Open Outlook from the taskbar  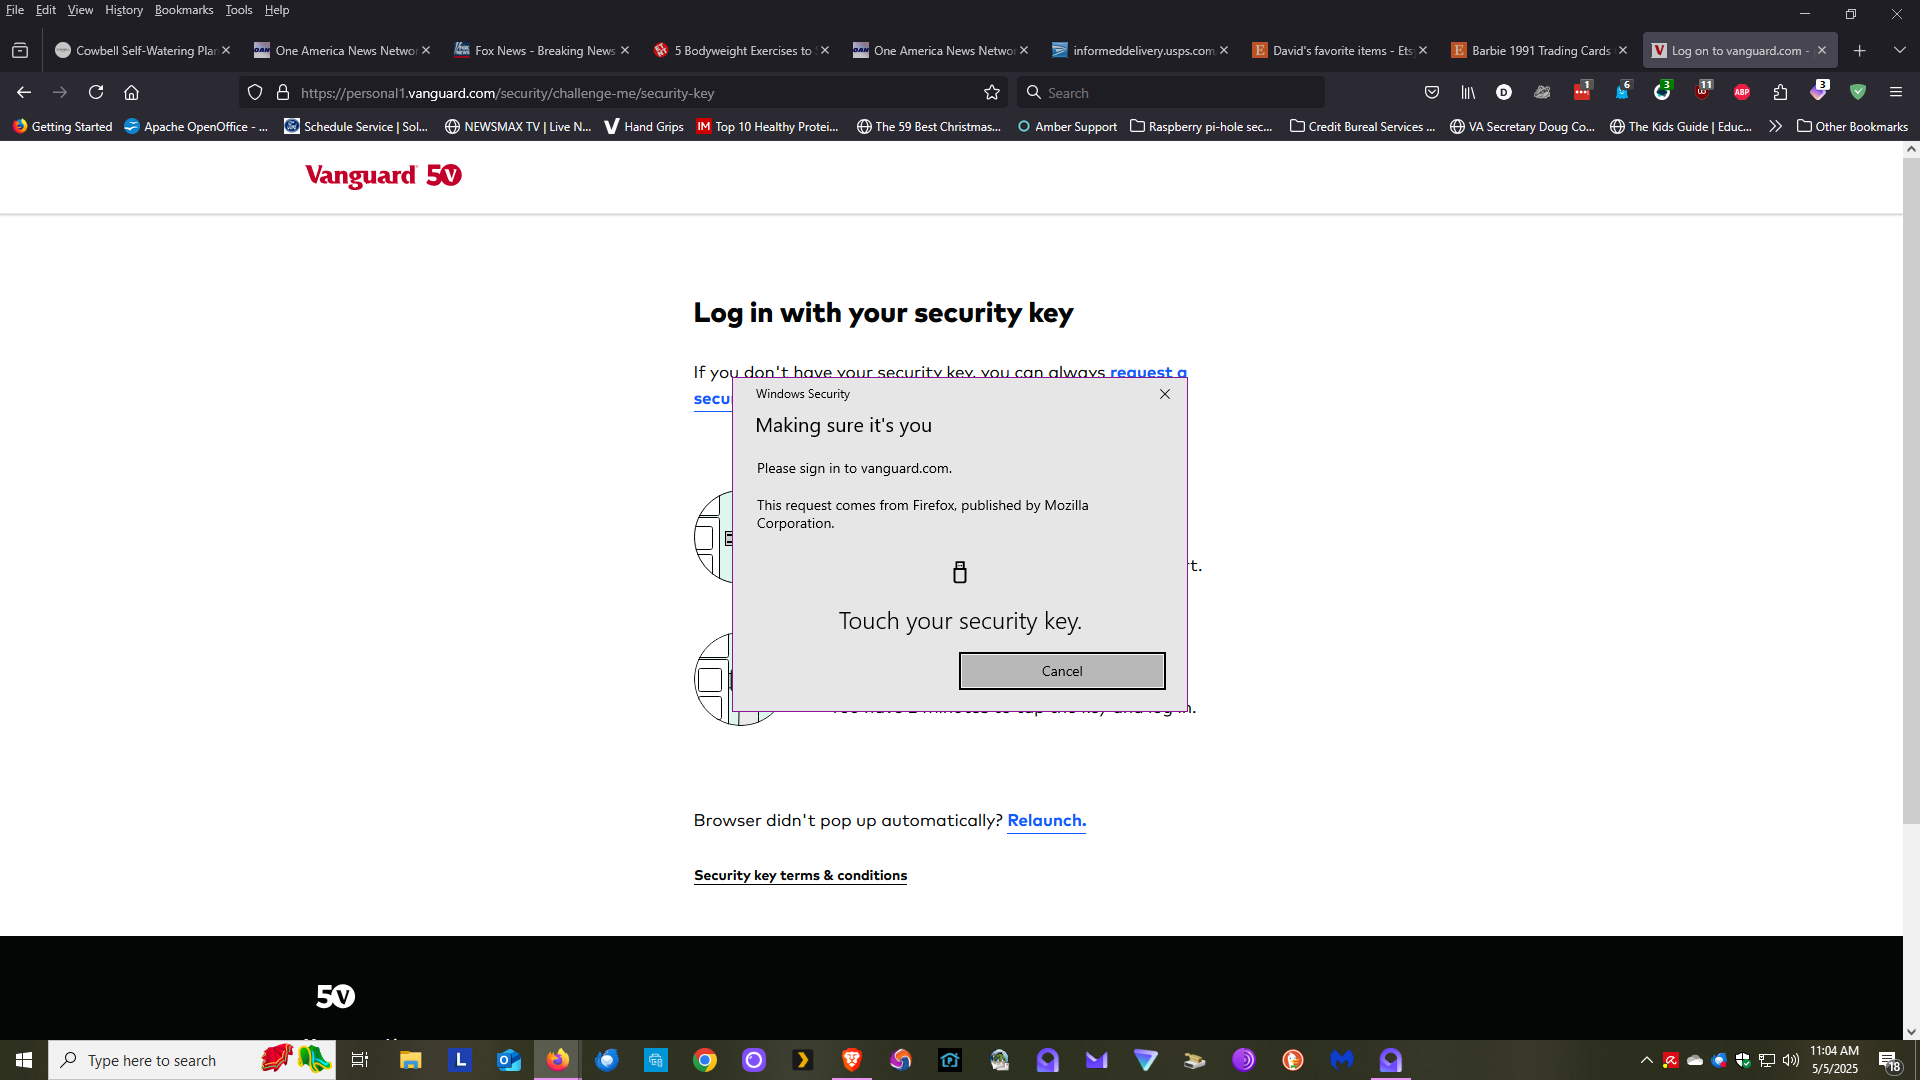coord(509,1060)
